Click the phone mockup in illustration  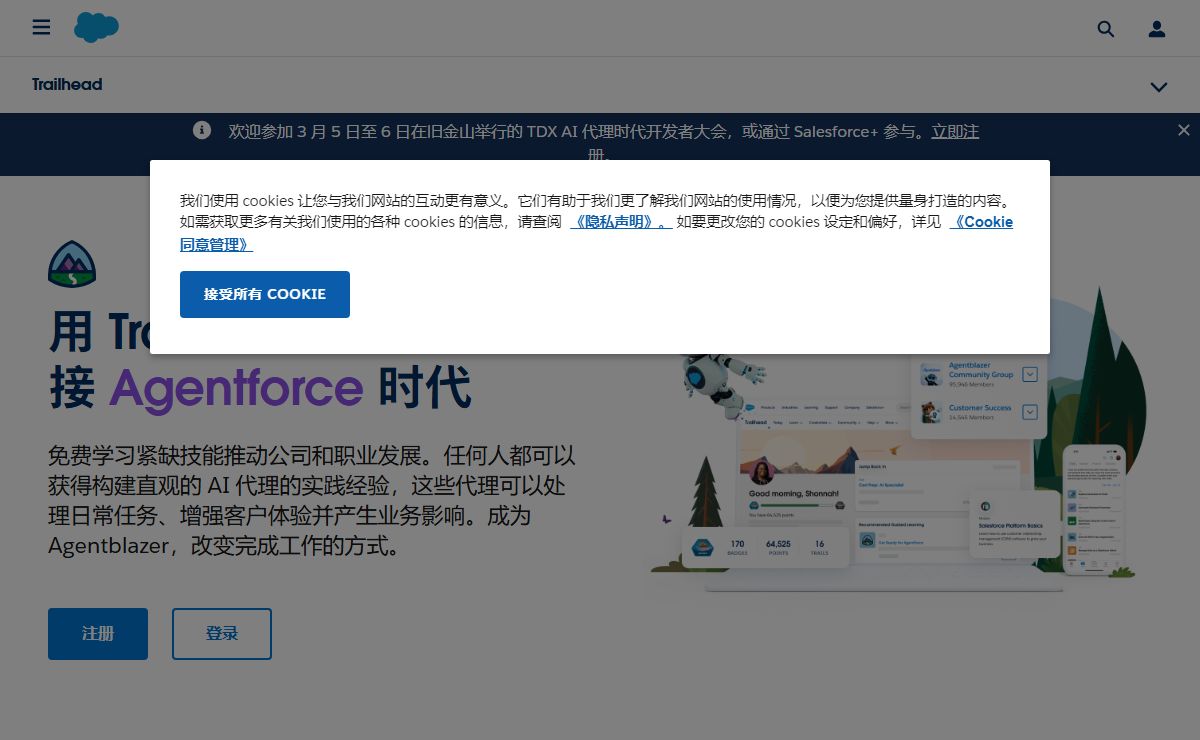coord(1094,510)
